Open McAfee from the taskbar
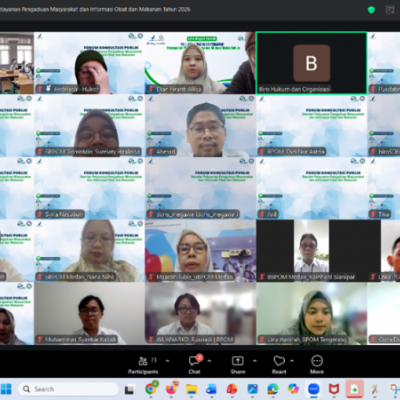Image resolution: width=400 pixels, height=400 pixels. 334,389
